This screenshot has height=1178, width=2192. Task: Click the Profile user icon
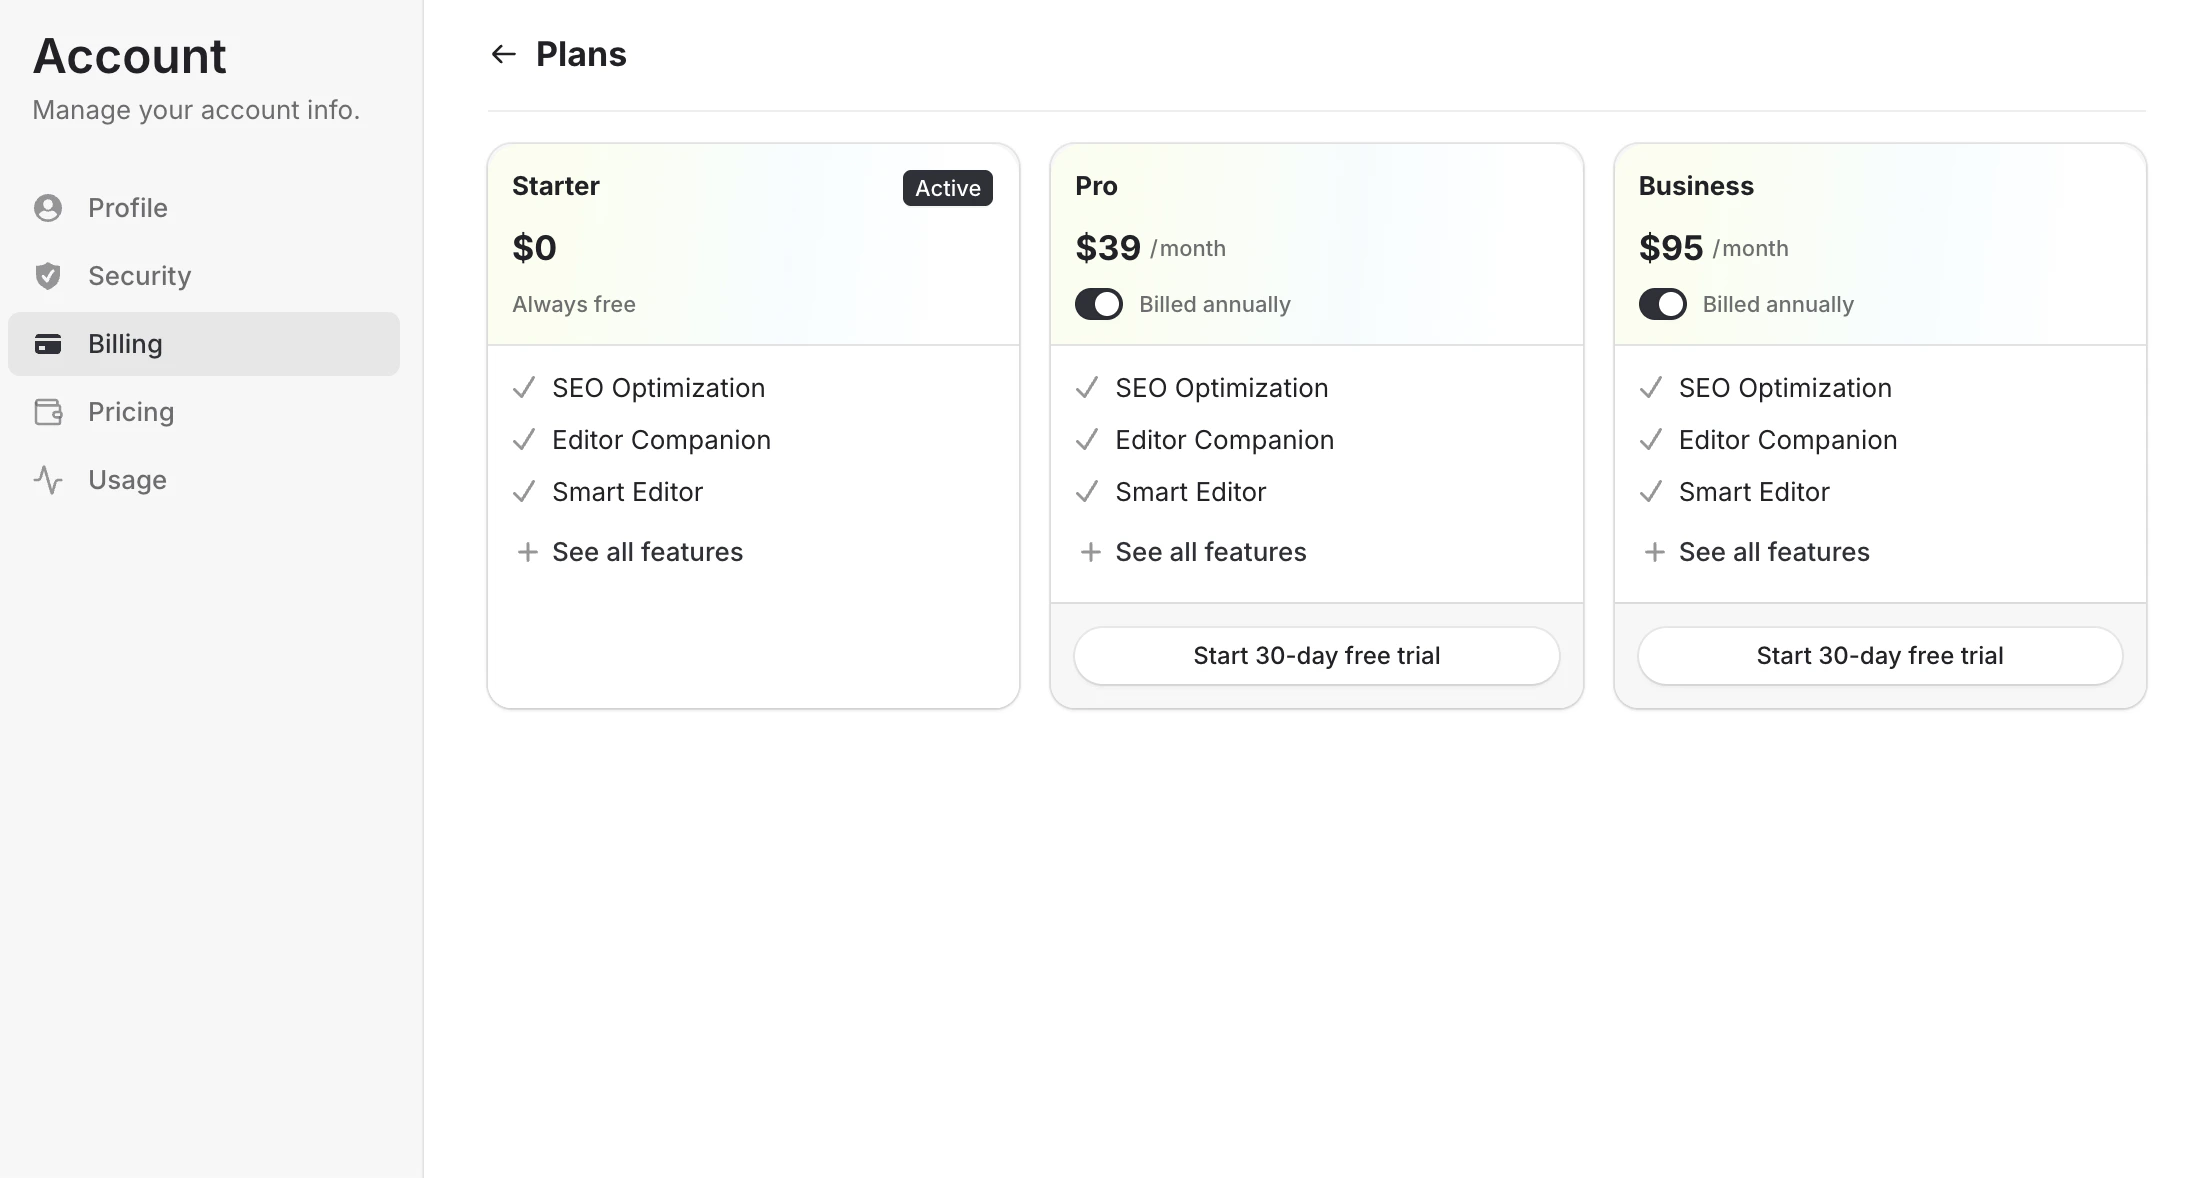[48, 208]
